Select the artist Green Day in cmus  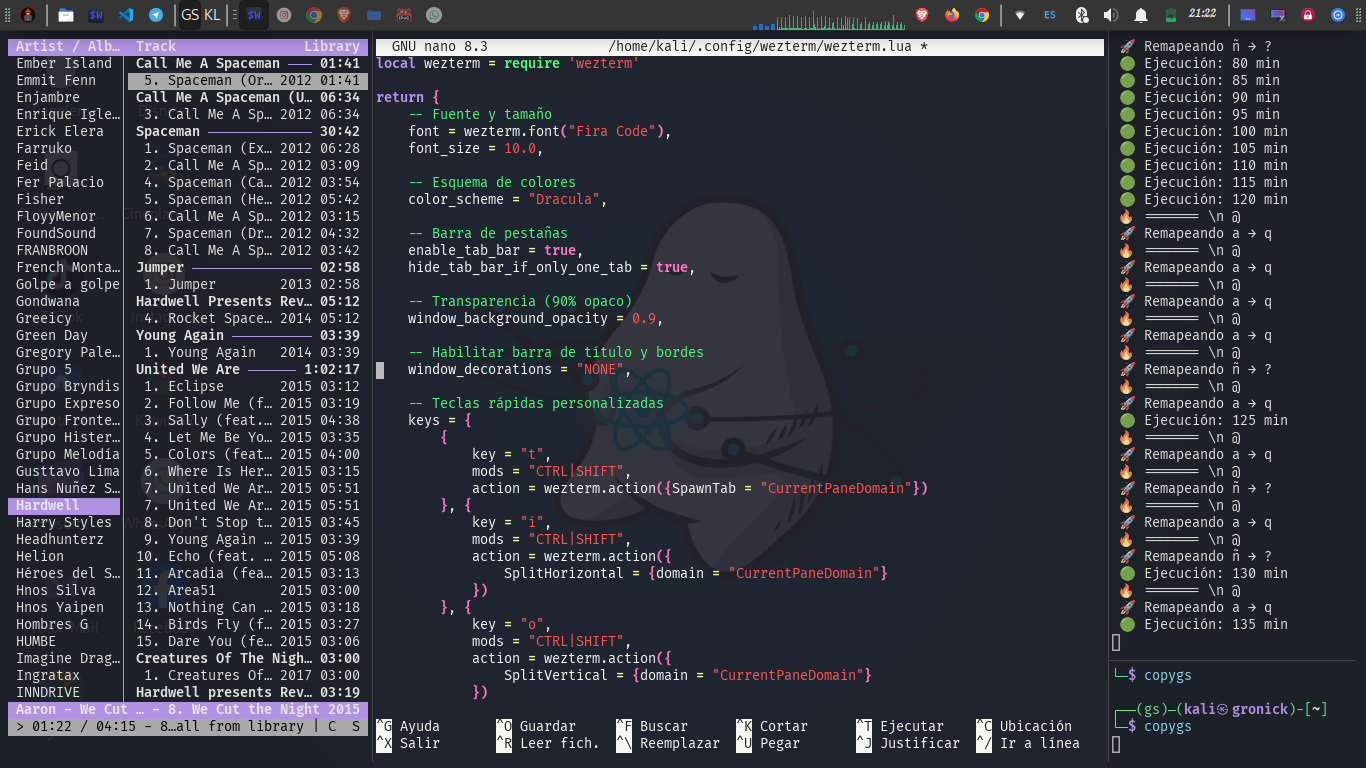tap(52, 335)
